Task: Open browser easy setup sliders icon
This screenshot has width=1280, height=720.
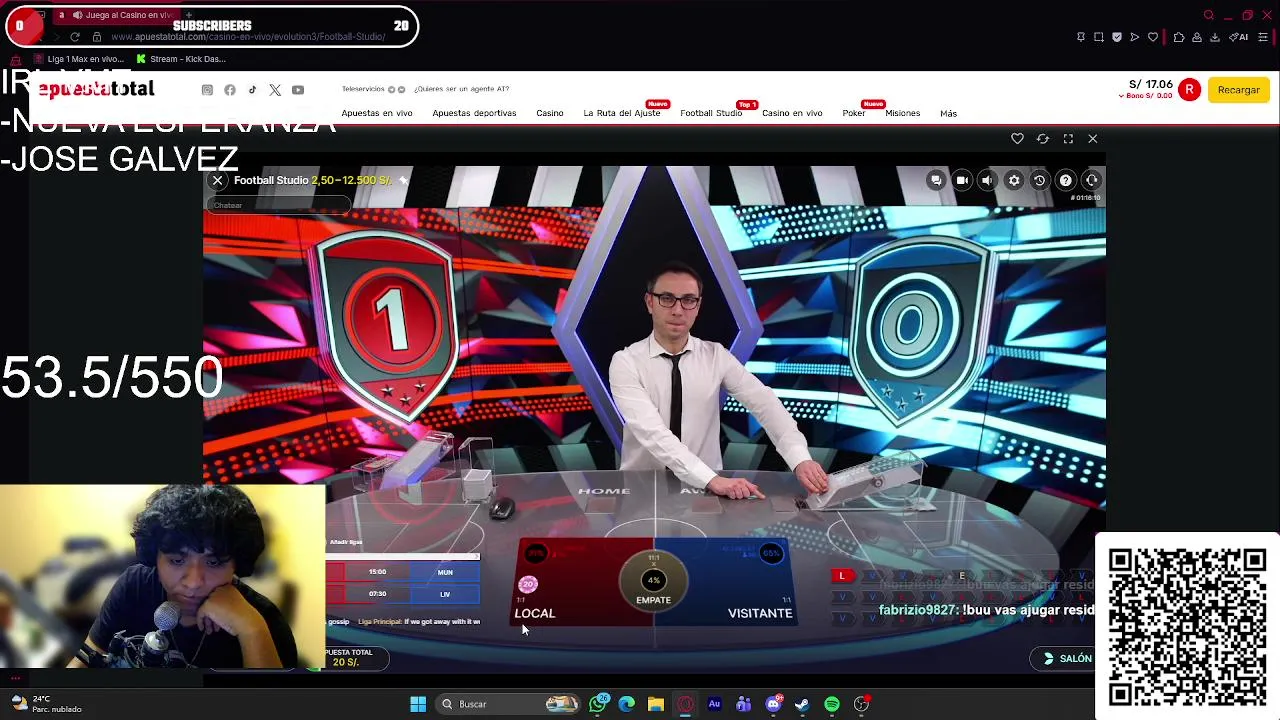Action: click(1263, 37)
